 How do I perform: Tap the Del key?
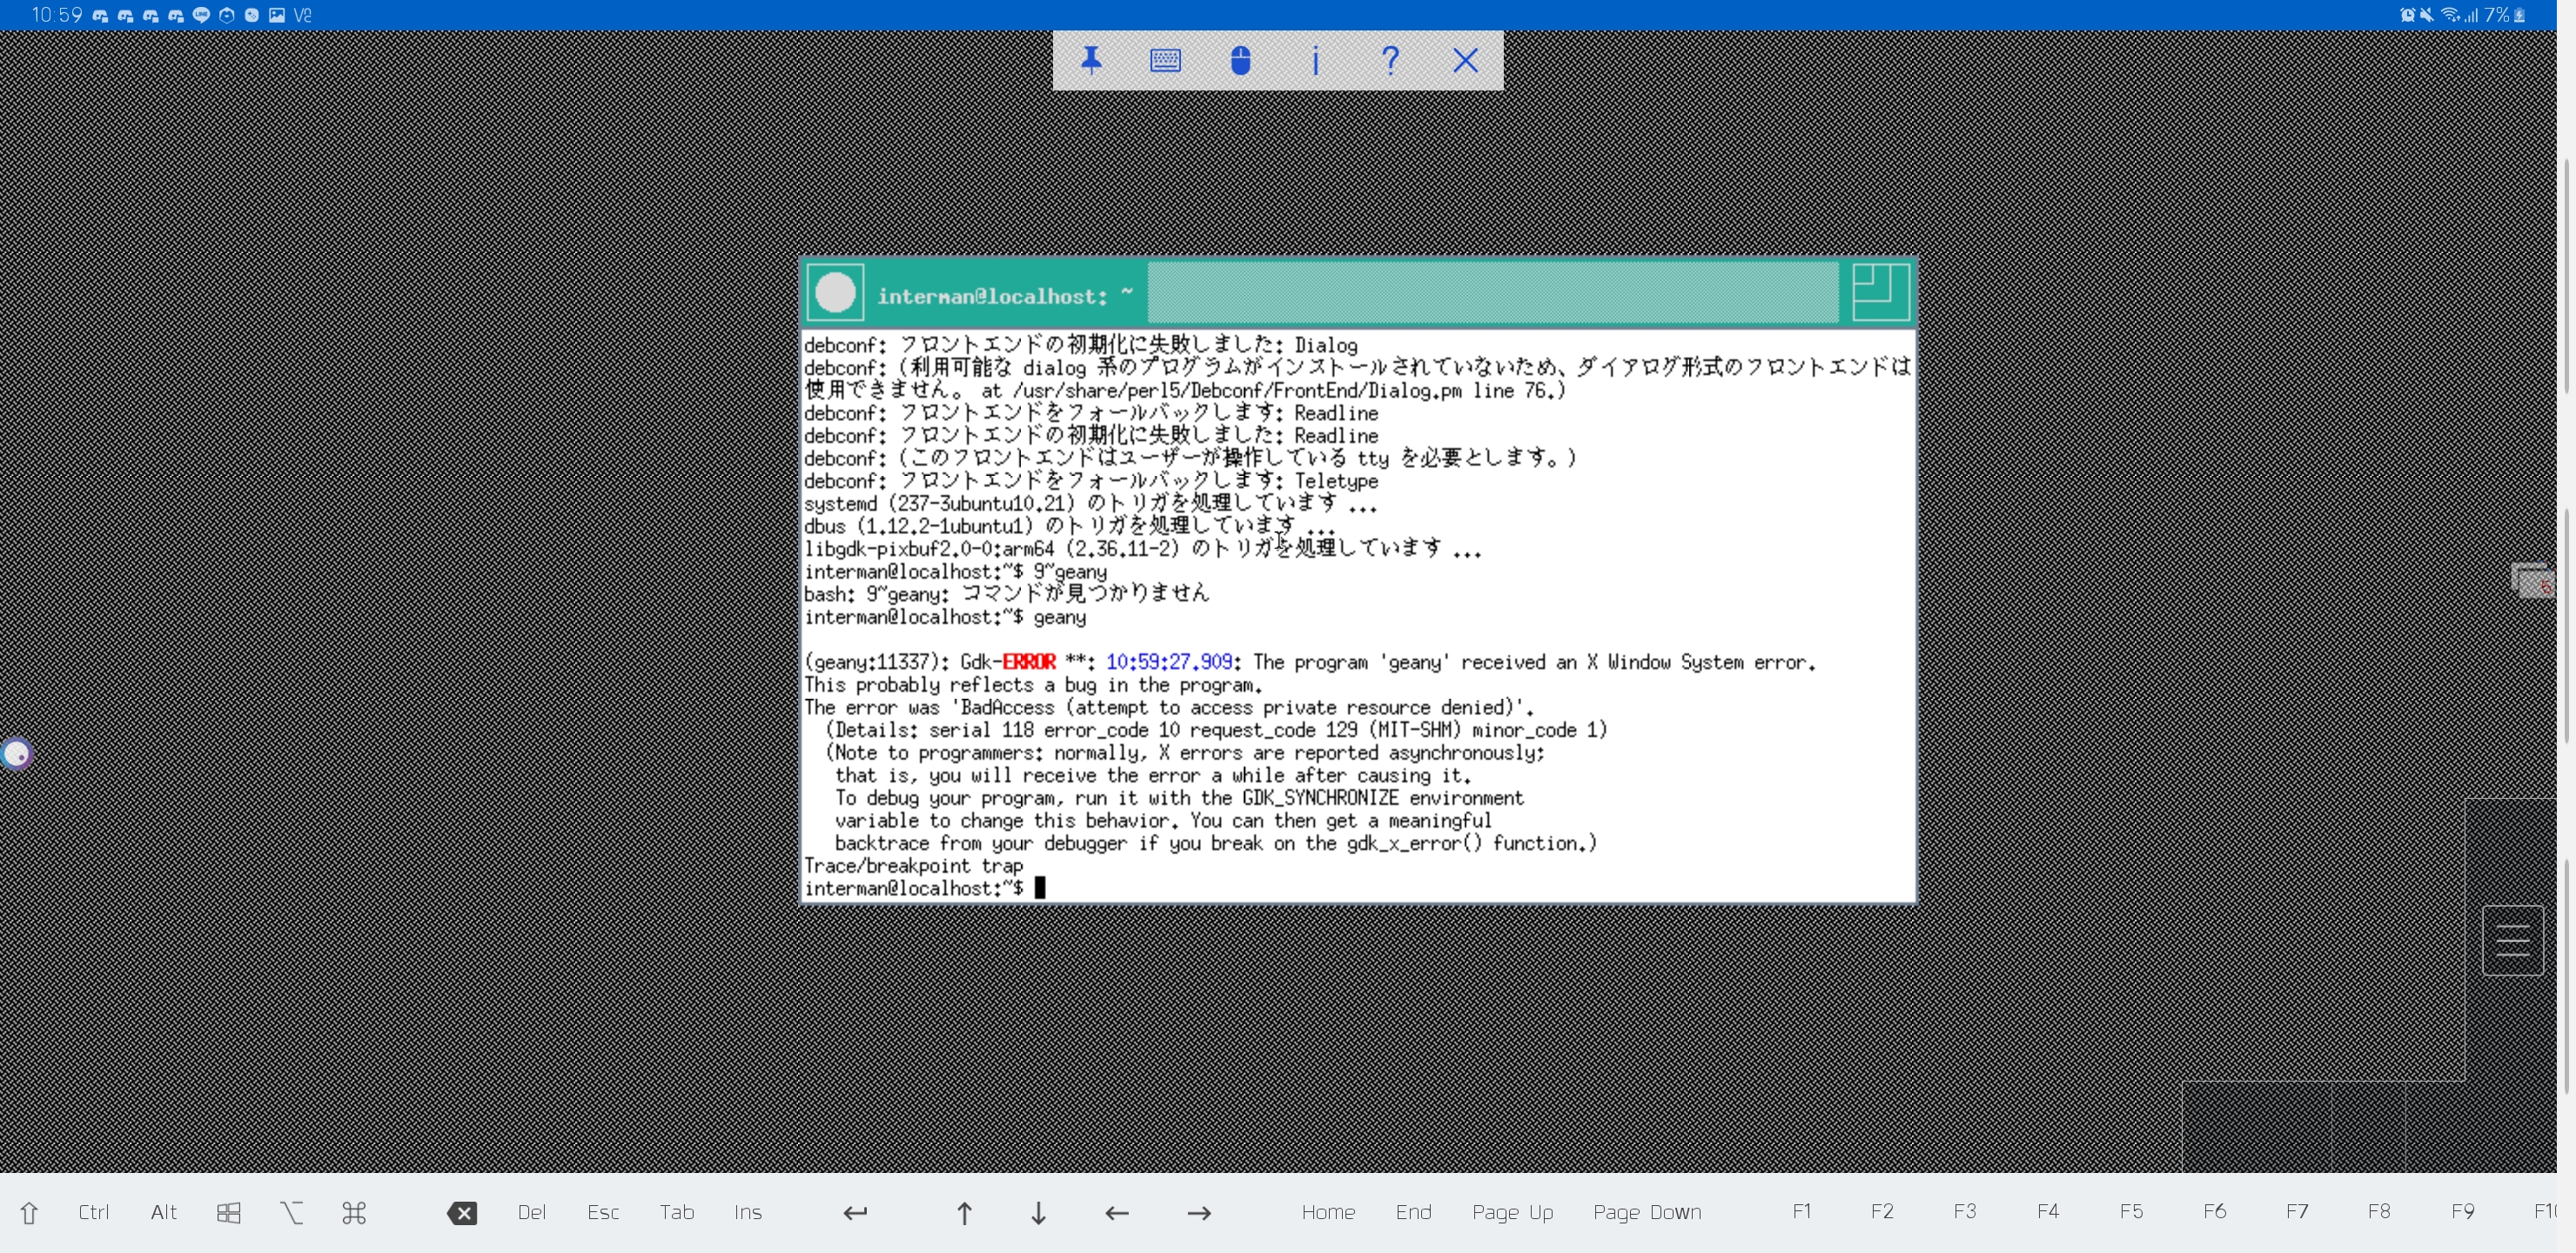pyautogui.click(x=532, y=1212)
